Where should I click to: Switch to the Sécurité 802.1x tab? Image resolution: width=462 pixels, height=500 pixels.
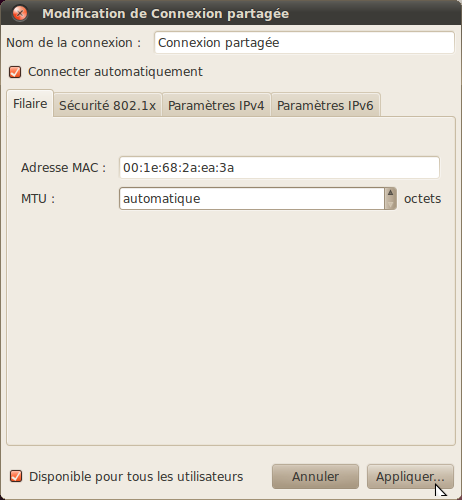coord(107,105)
